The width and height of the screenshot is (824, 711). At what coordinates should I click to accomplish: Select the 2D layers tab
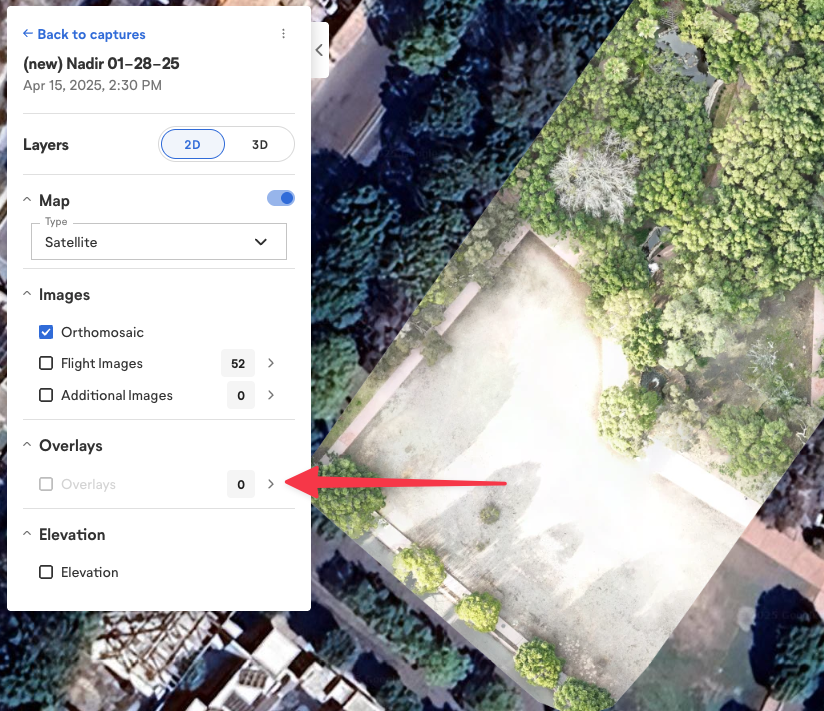192,144
